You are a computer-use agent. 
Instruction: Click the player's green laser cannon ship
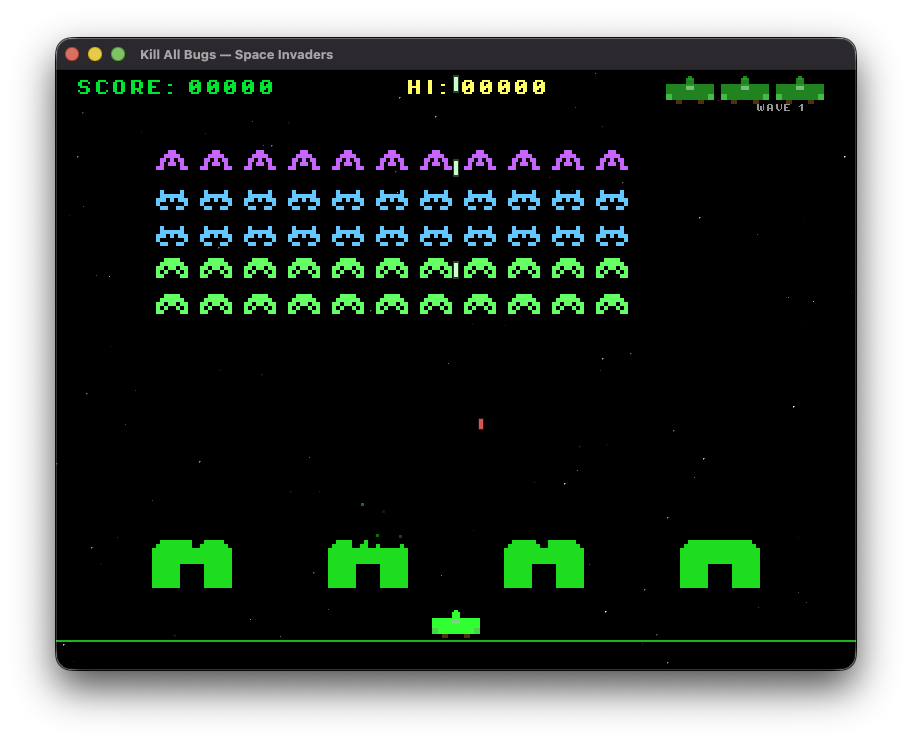click(456, 624)
